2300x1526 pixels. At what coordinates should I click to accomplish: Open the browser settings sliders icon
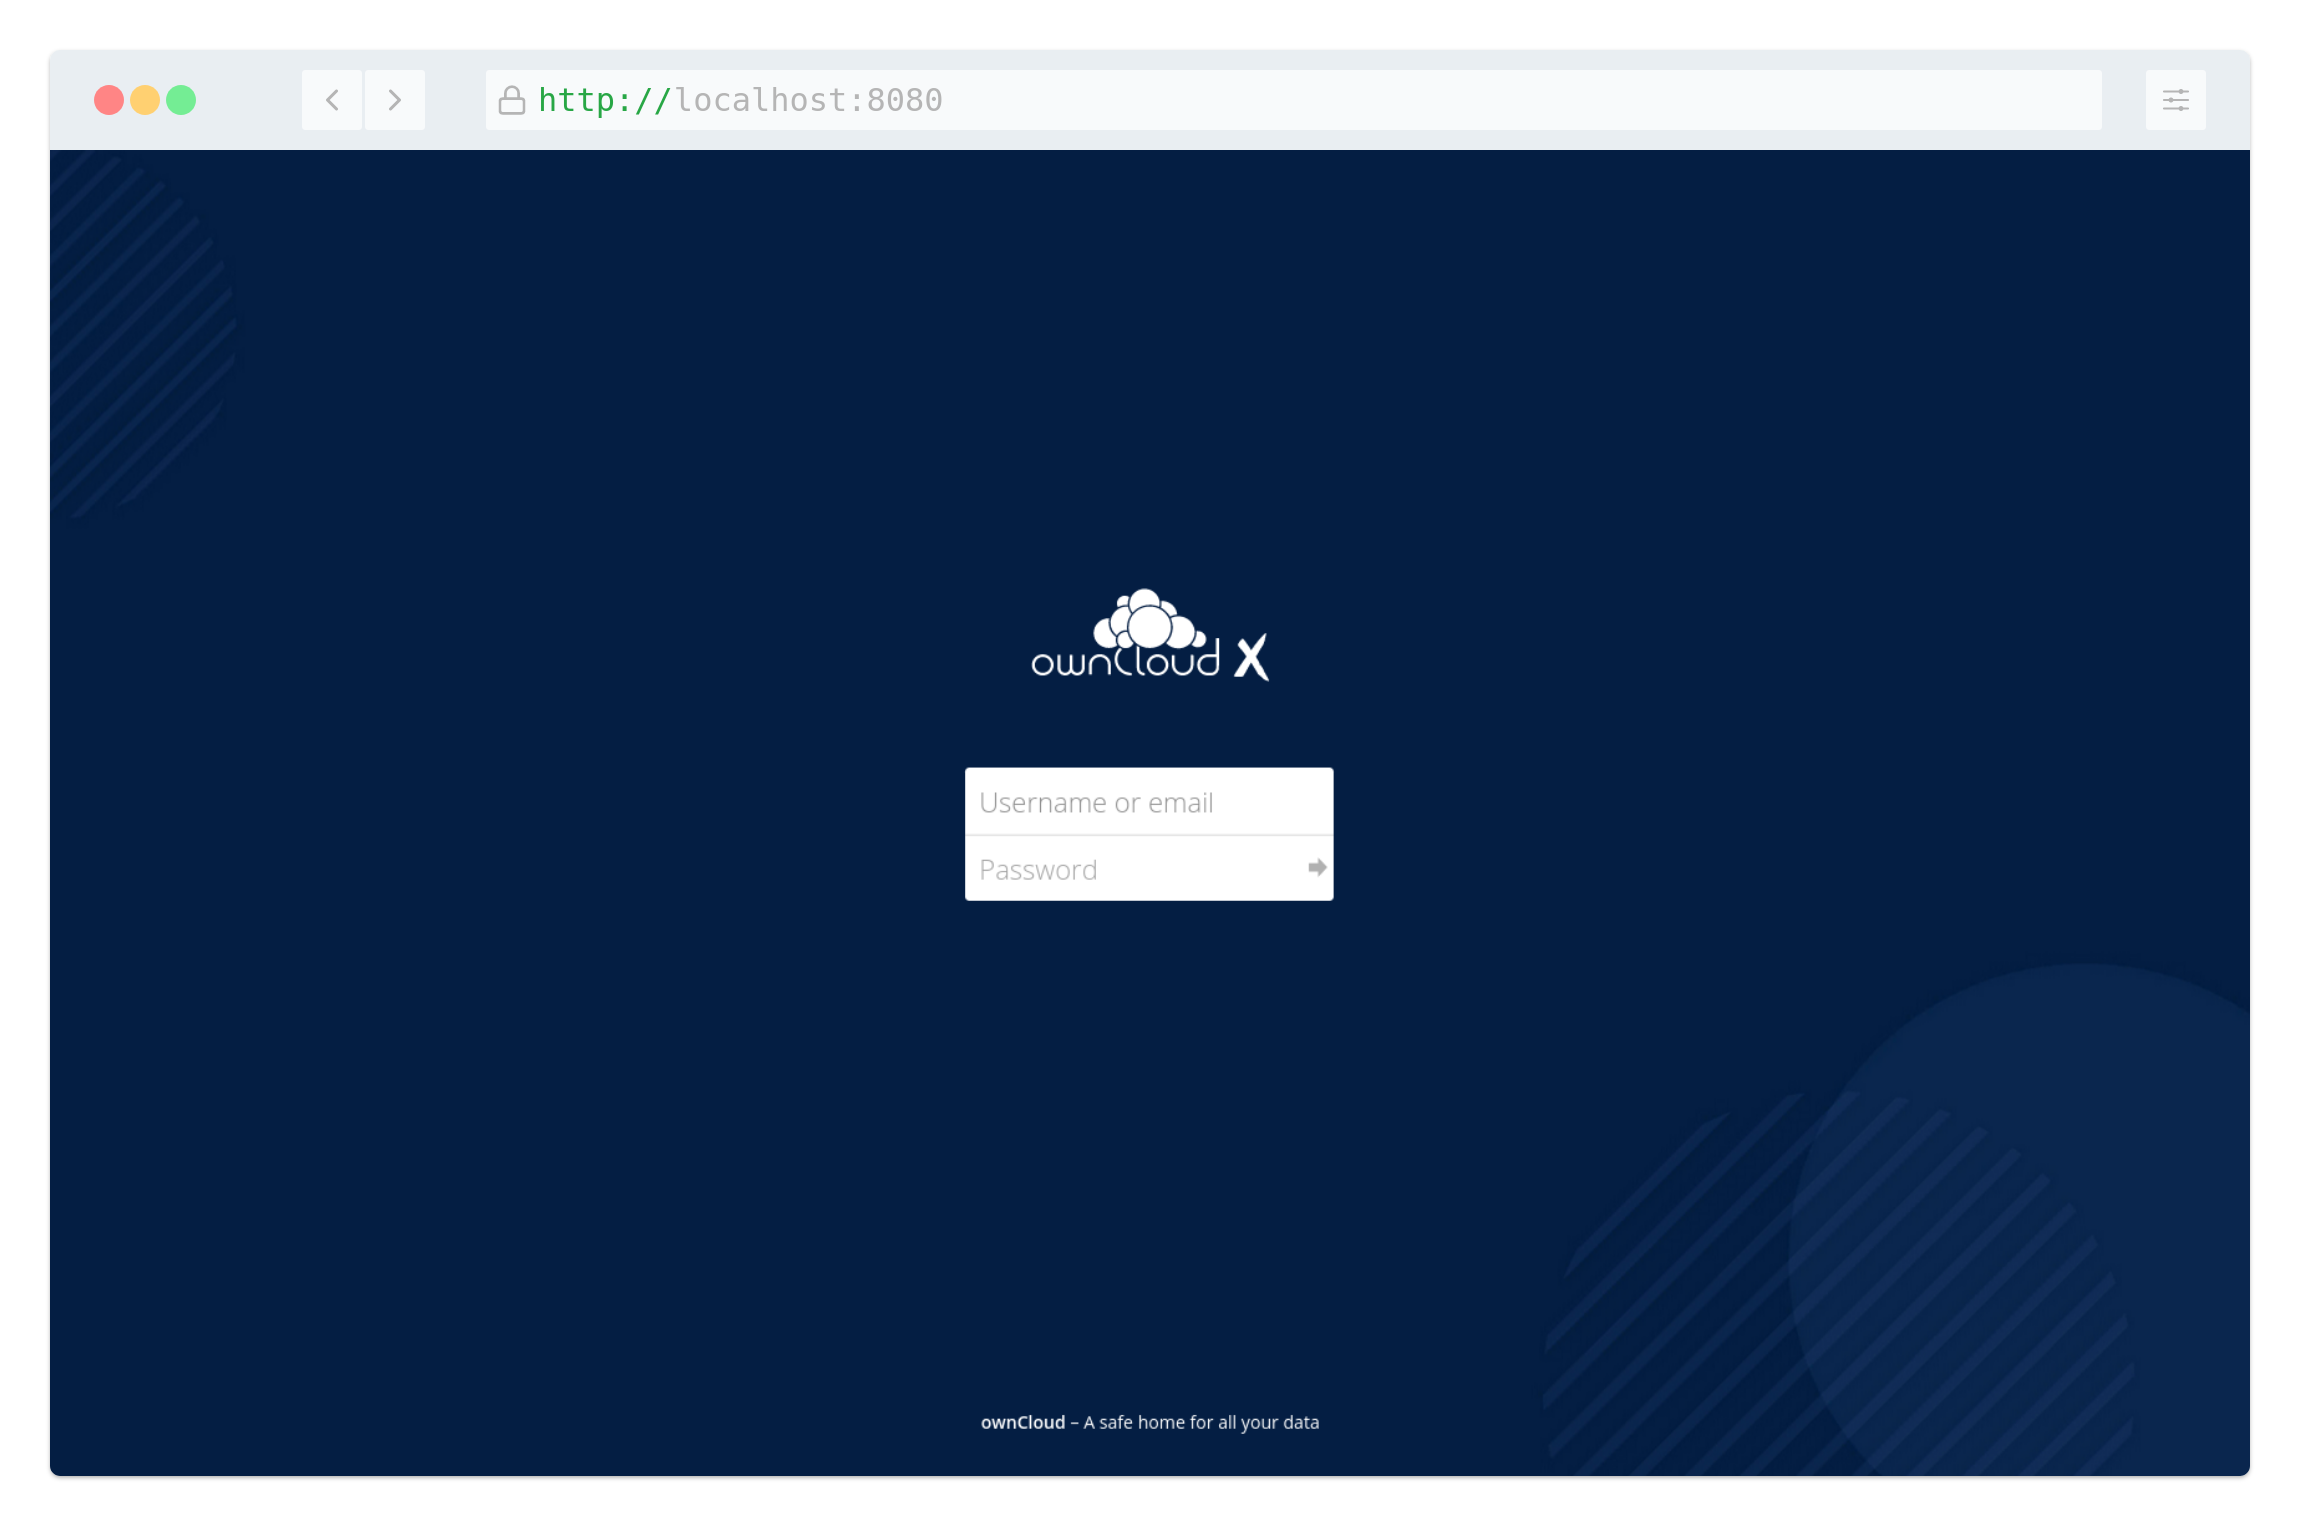(2174, 99)
